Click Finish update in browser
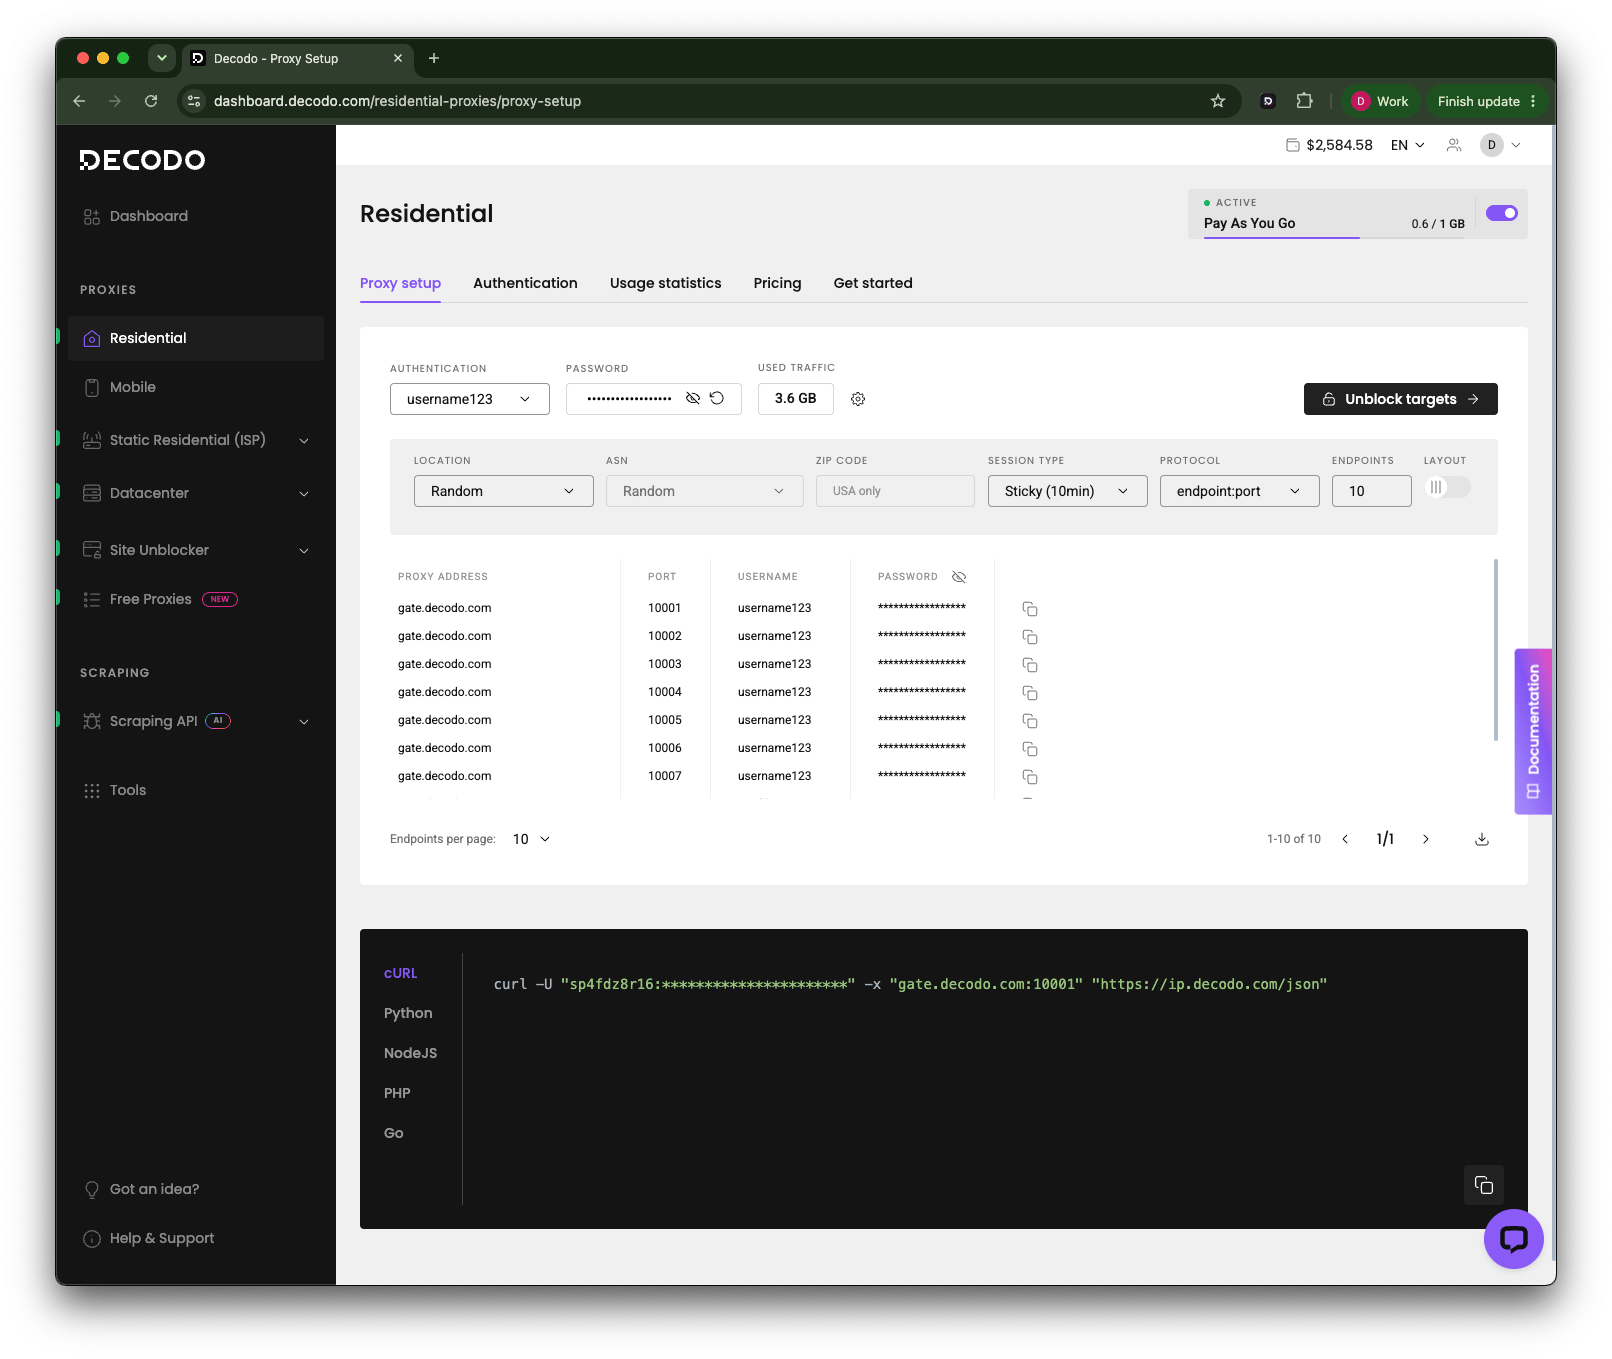This screenshot has width=1612, height=1359. tap(1486, 101)
